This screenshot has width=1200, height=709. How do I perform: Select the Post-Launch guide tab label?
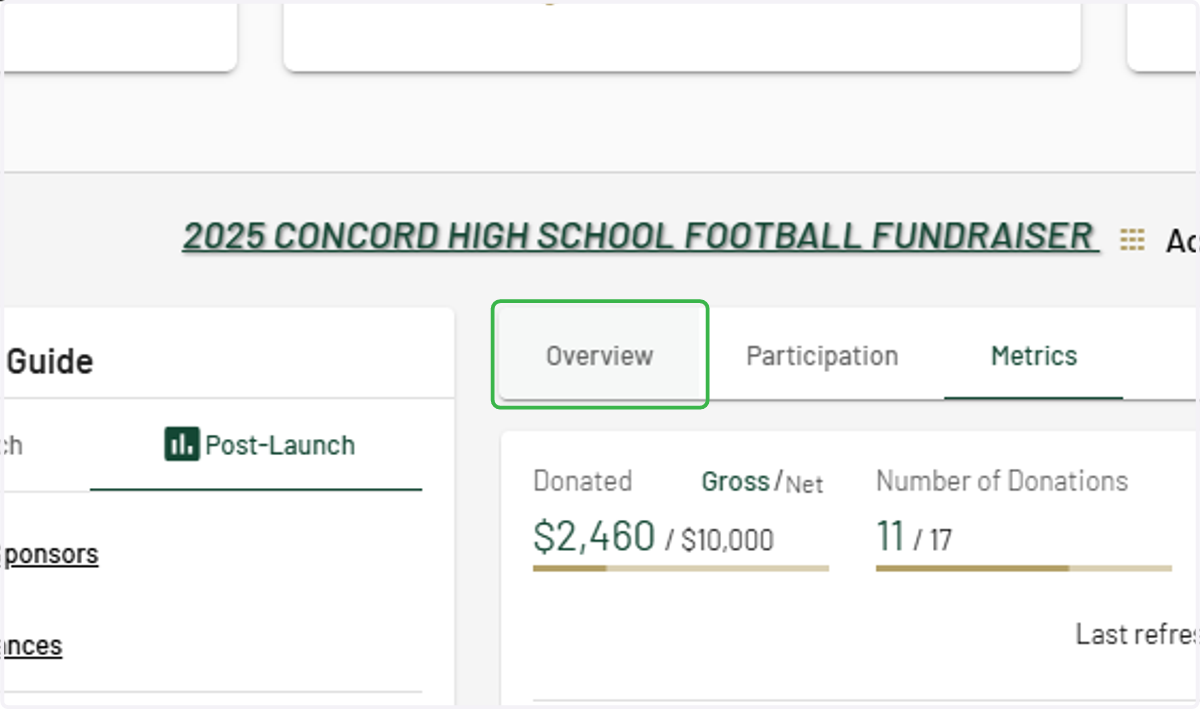[280, 445]
